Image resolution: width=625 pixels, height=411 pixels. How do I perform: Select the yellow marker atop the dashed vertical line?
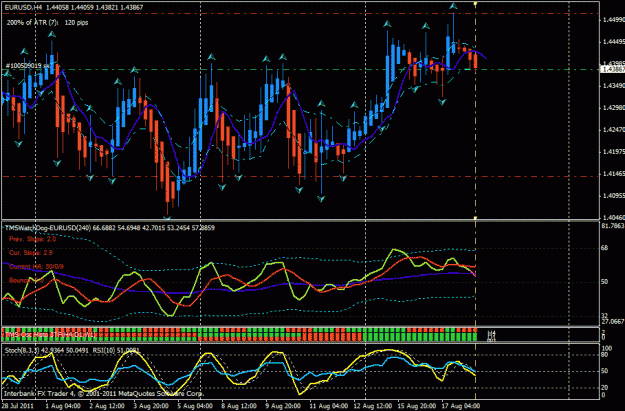[475, 4]
